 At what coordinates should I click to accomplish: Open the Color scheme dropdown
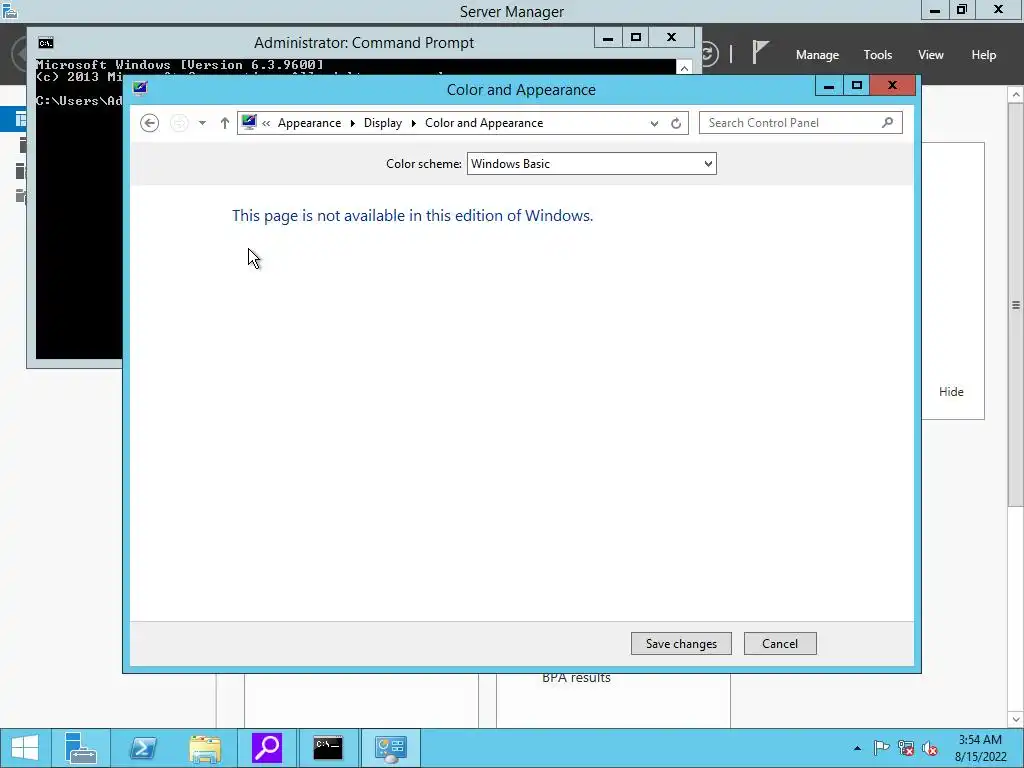click(x=592, y=164)
